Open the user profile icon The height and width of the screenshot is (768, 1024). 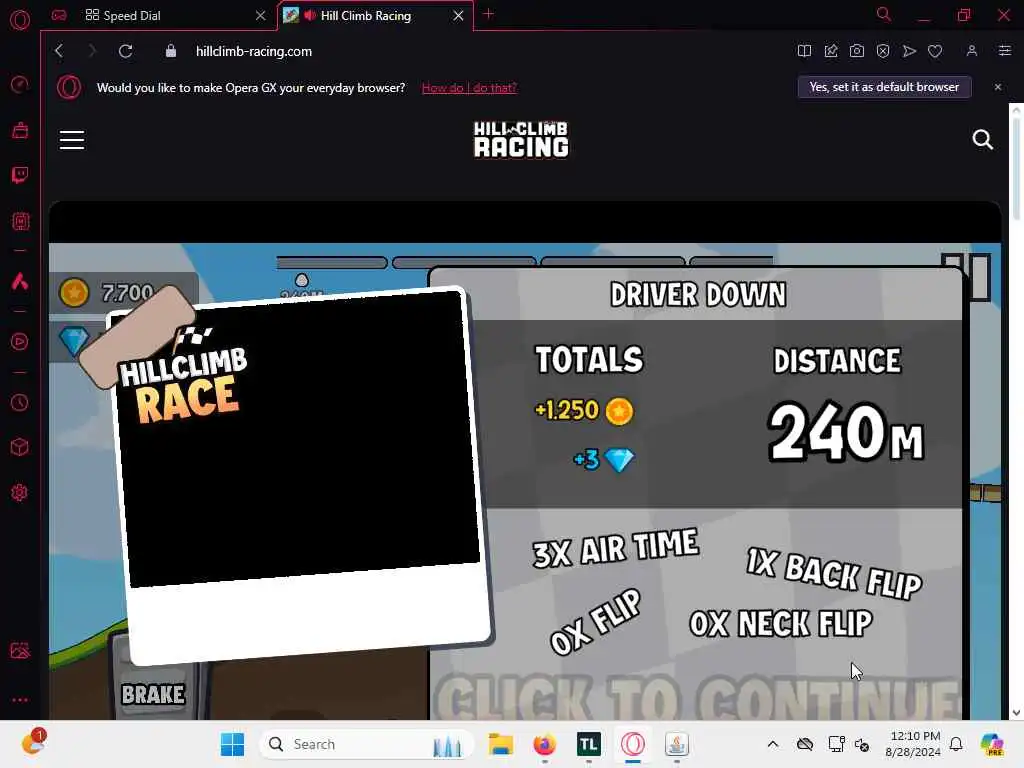coord(972,51)
